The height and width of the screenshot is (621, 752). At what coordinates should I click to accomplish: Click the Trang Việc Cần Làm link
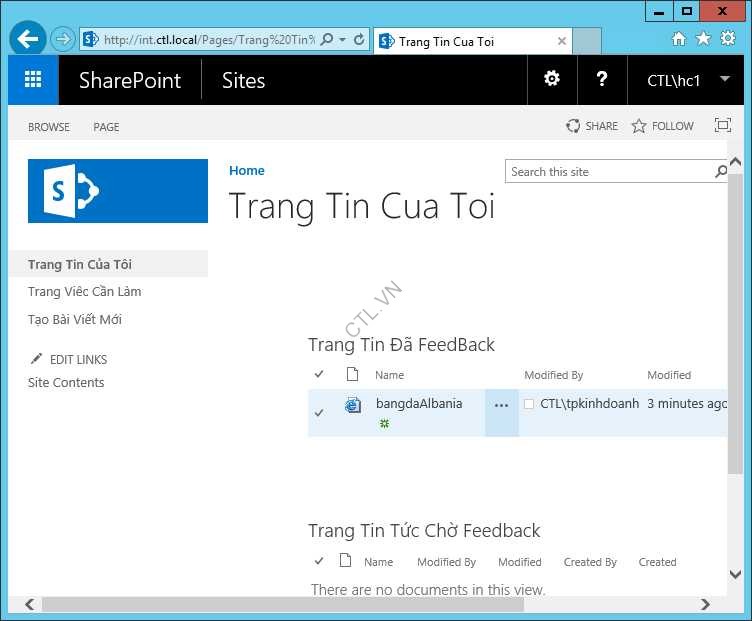pyautogui.click(x=85, y=292)
